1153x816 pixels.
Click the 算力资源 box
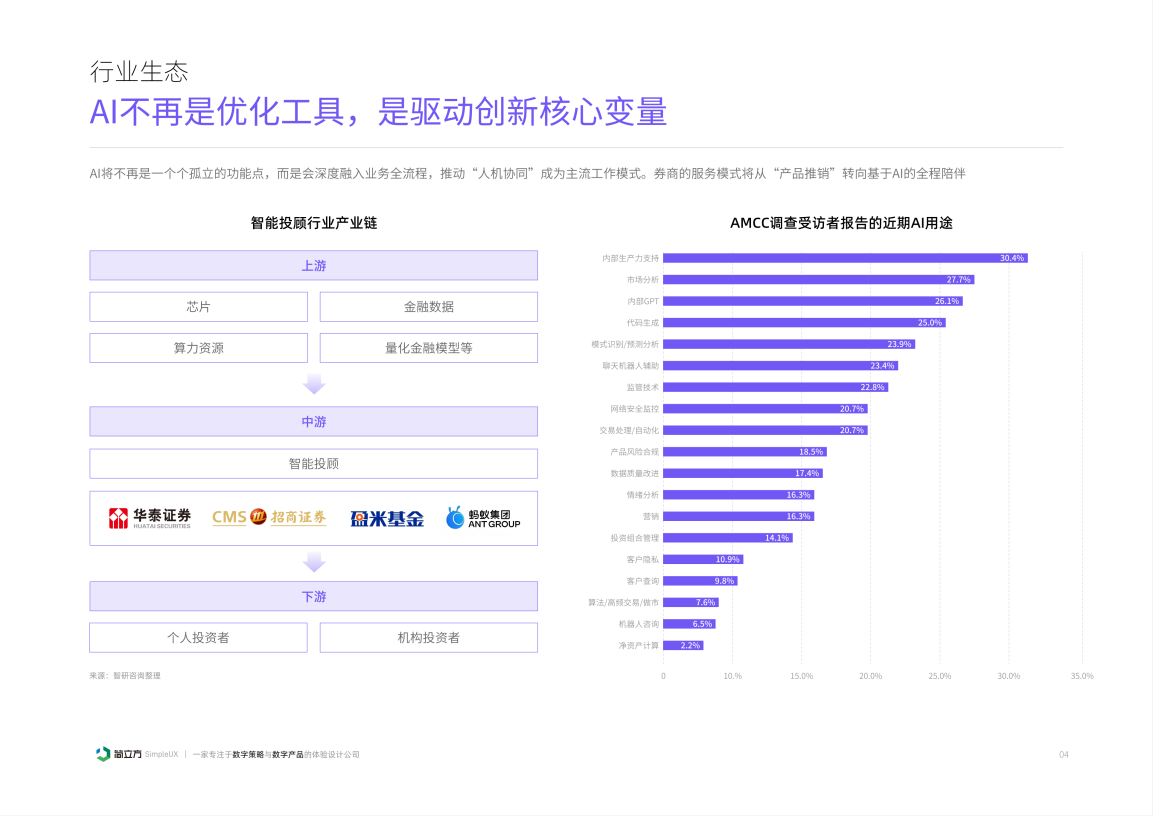coord(198,348)
